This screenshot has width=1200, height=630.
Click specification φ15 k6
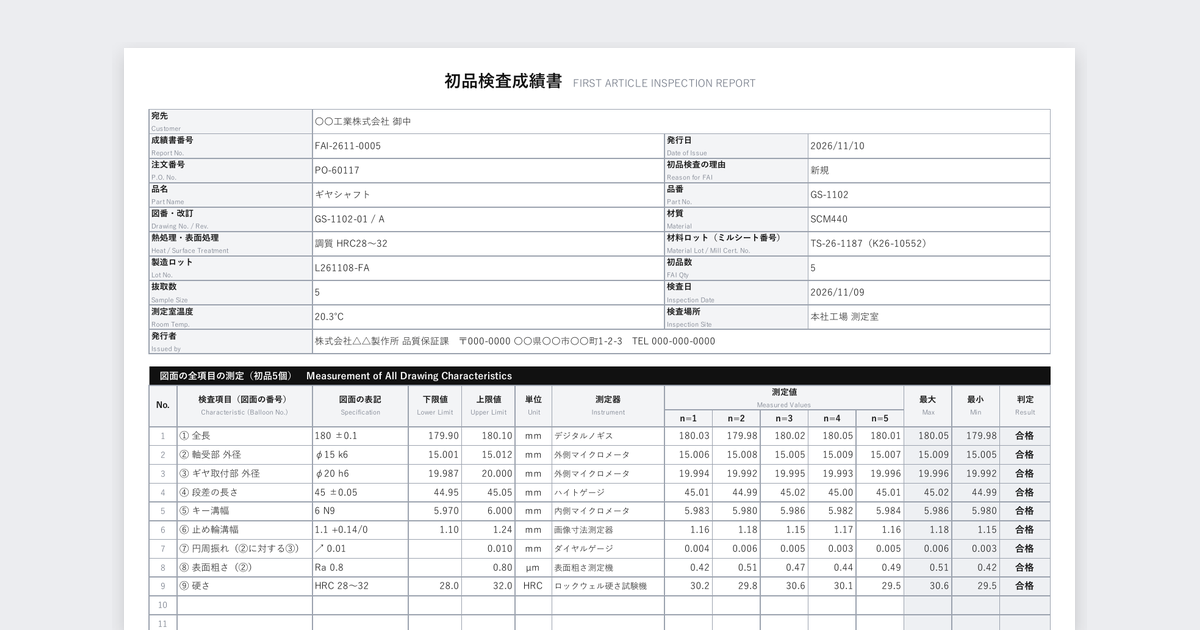360,455
